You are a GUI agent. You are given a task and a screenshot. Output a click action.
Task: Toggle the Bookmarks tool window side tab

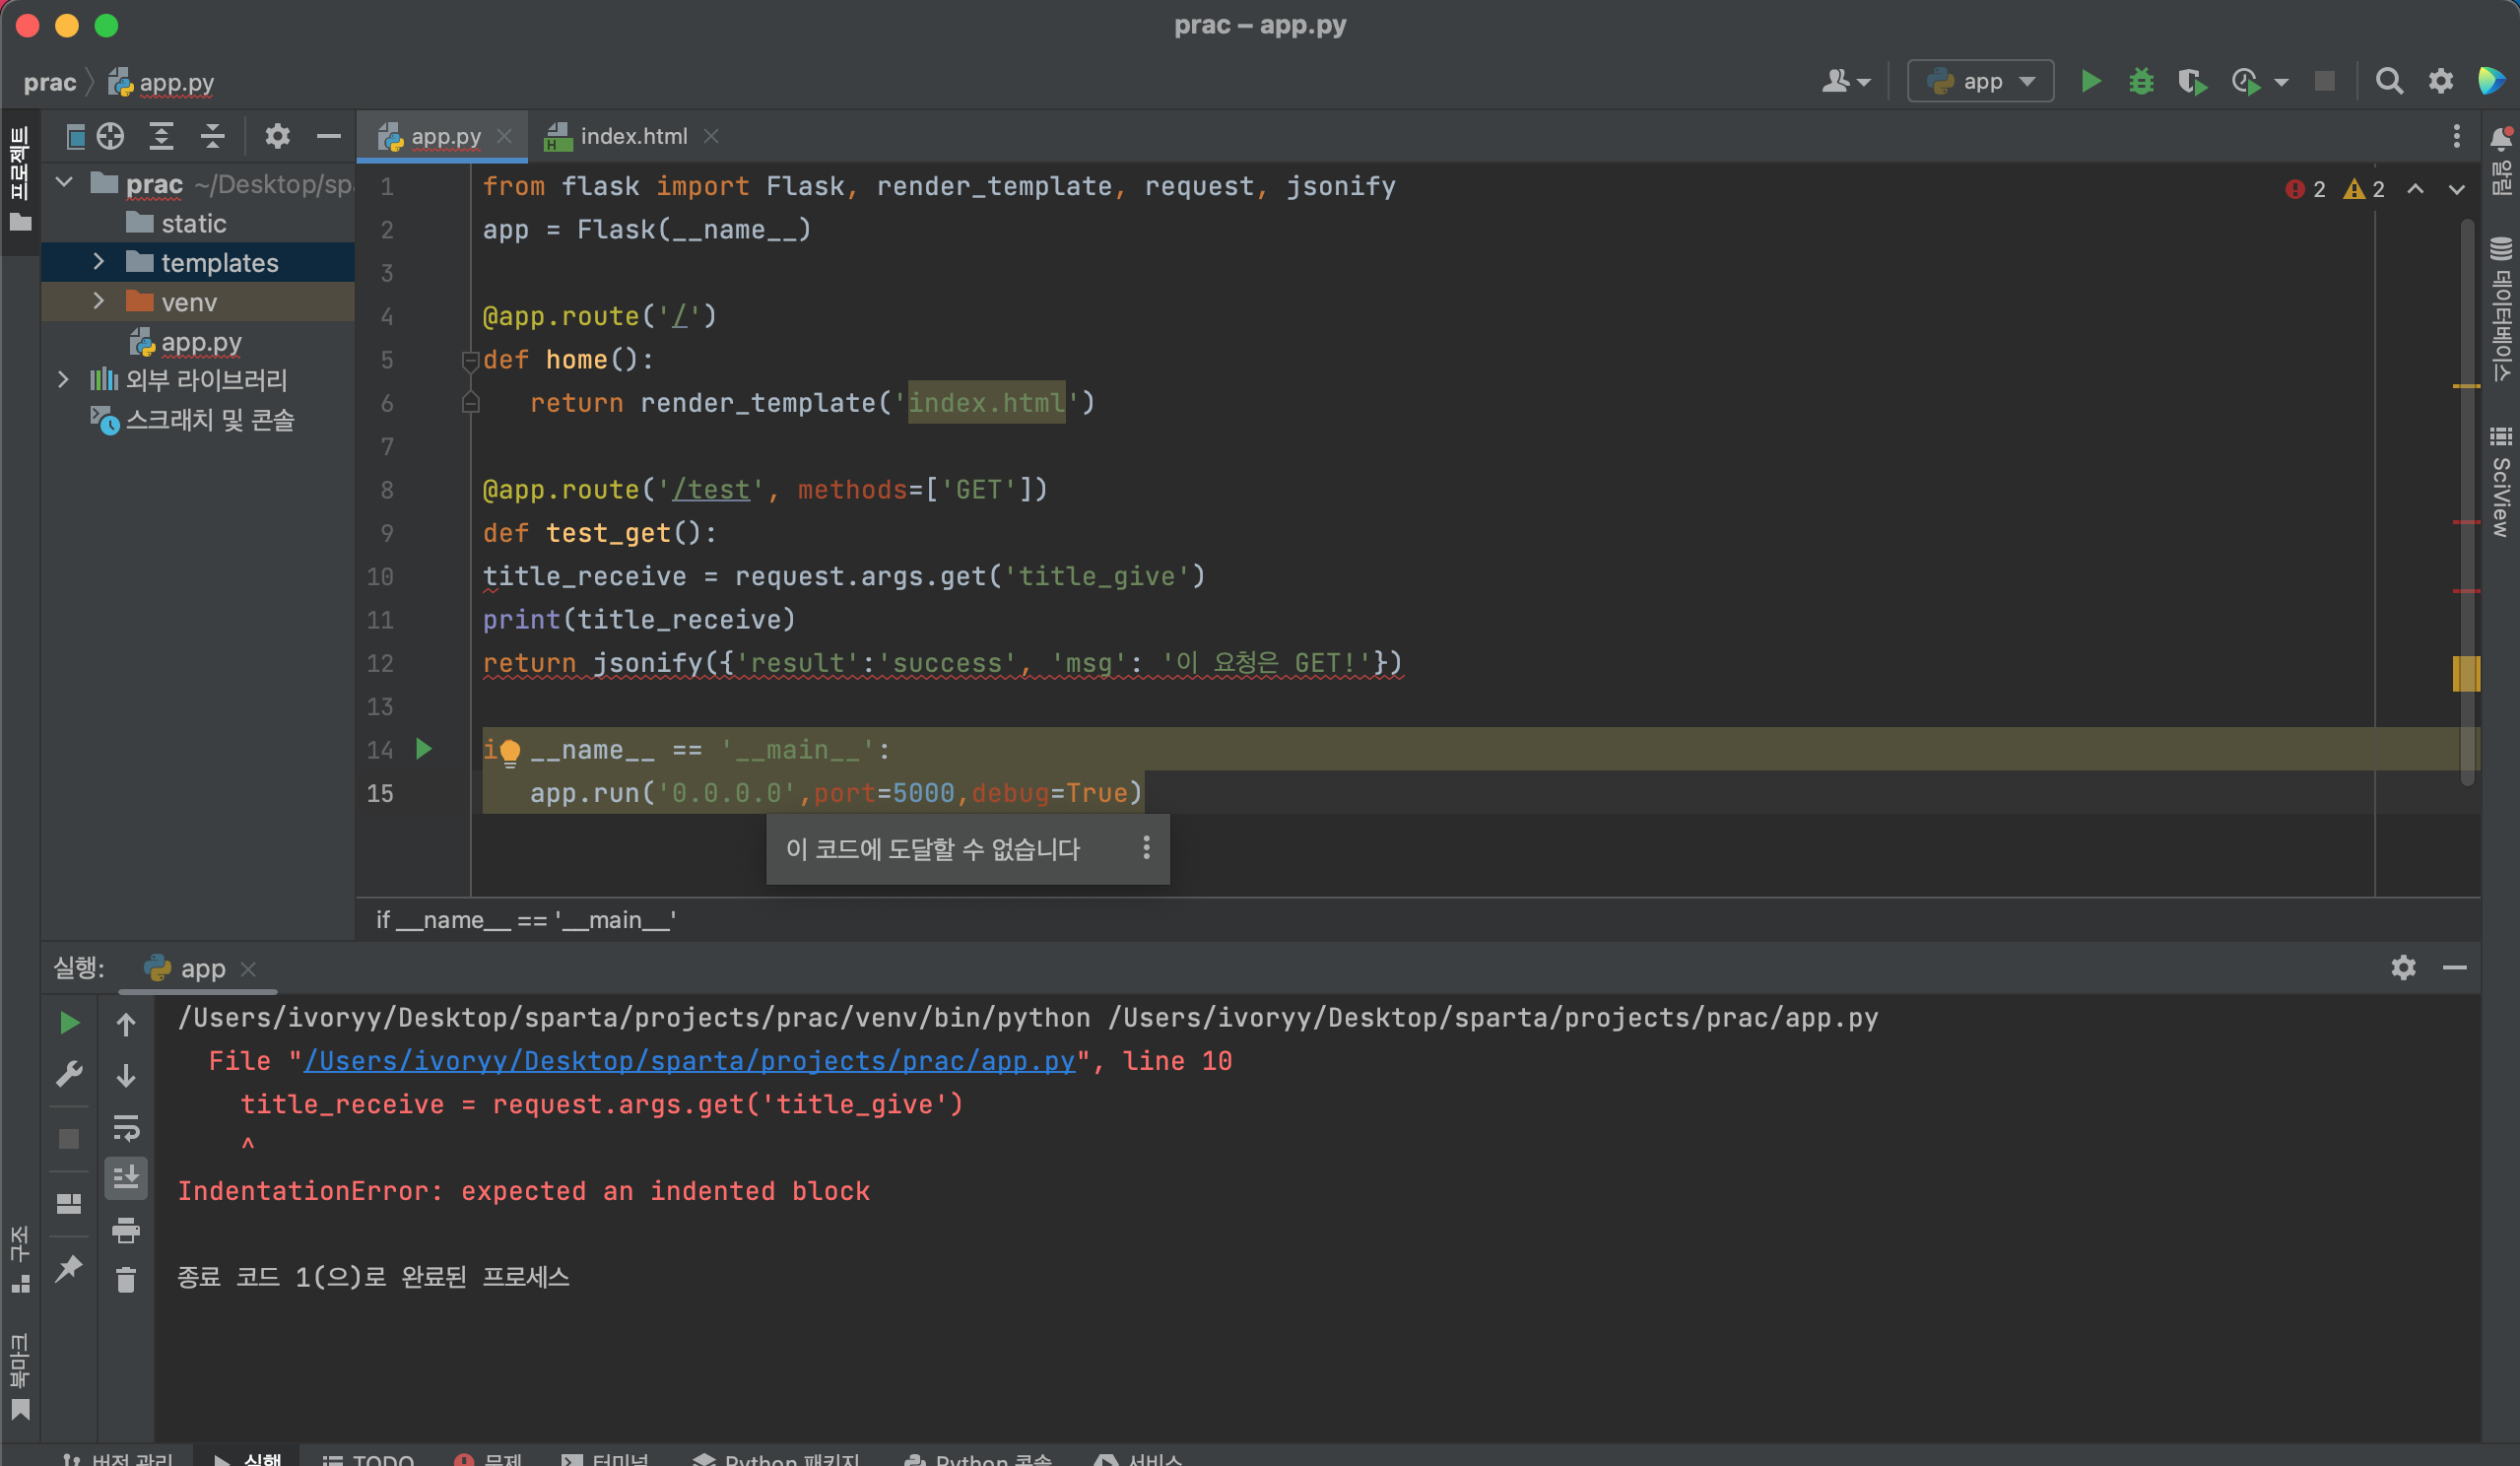point(20,1377)
